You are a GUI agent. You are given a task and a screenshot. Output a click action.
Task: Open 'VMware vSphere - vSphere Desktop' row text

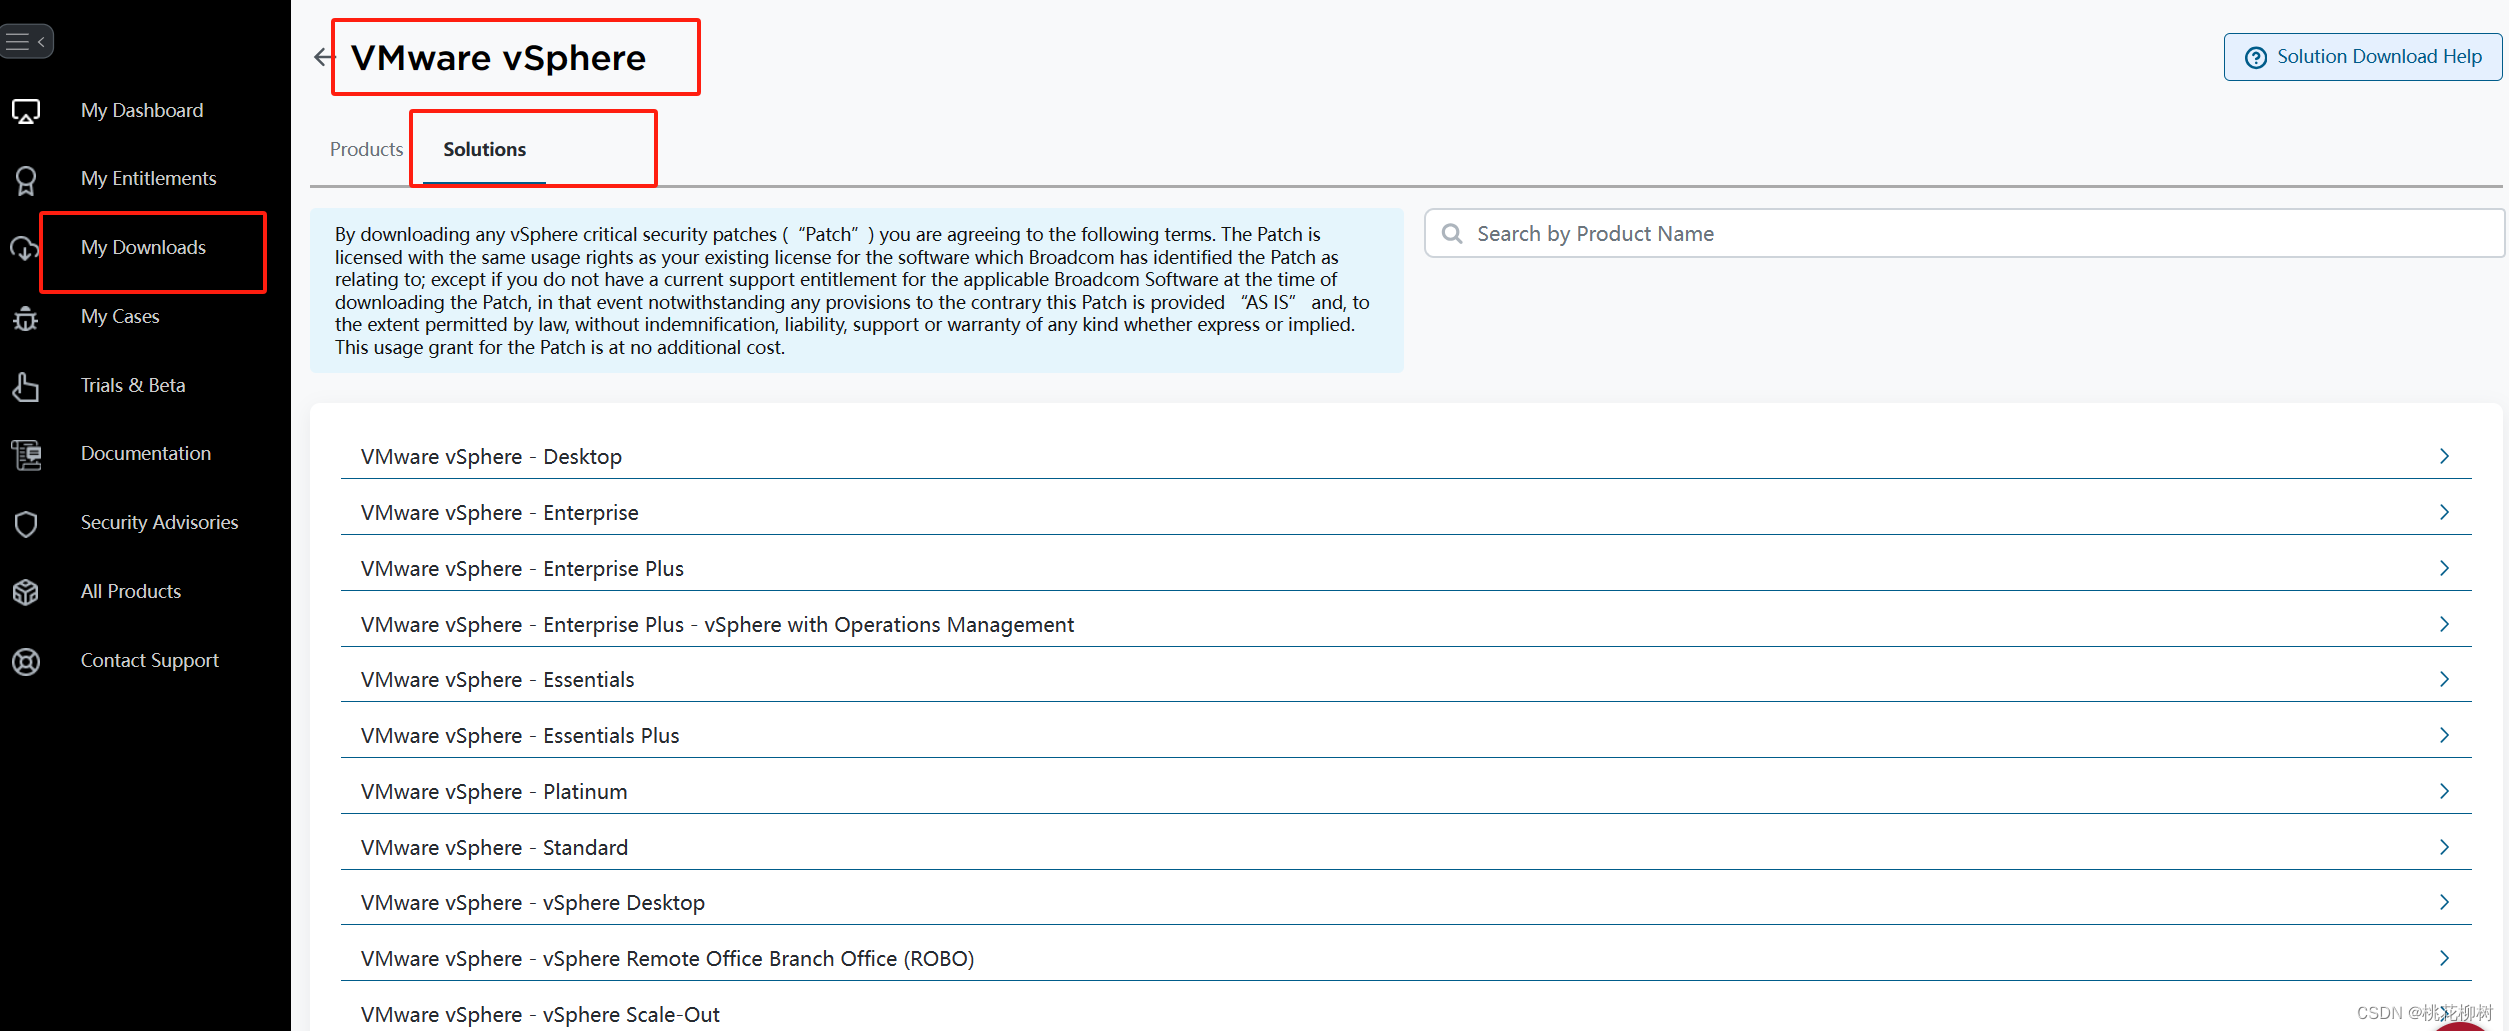point(533,902)
